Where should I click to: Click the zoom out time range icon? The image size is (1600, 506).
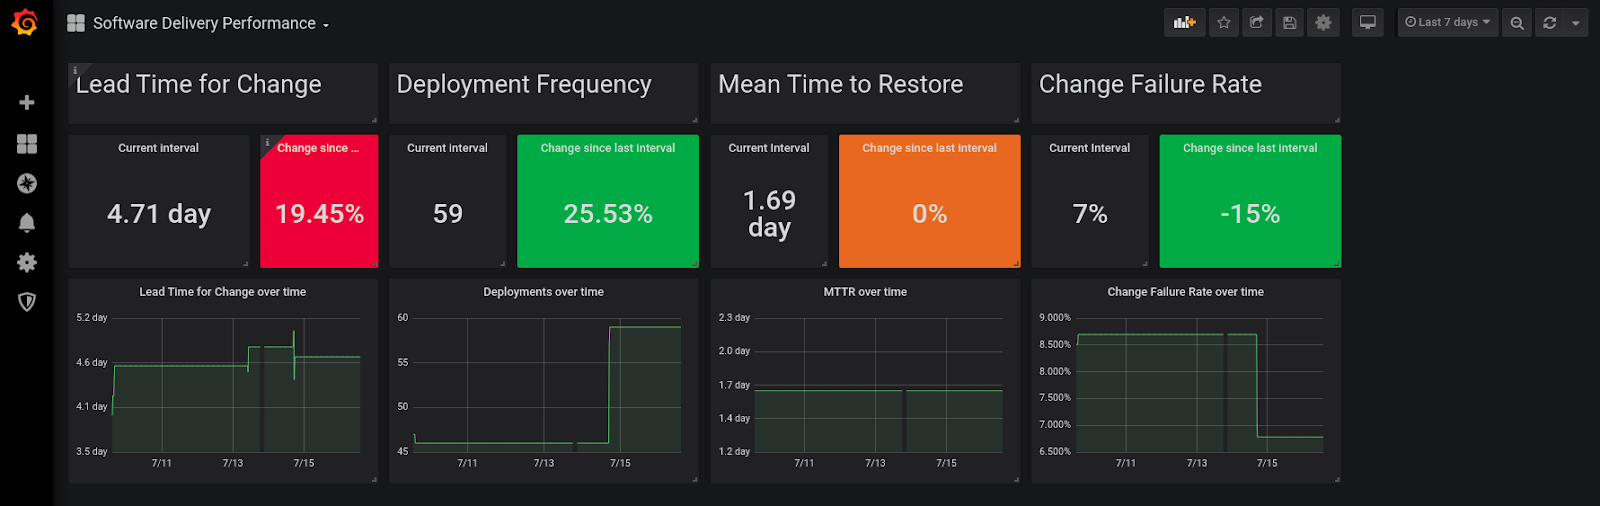pos(1517,22)
